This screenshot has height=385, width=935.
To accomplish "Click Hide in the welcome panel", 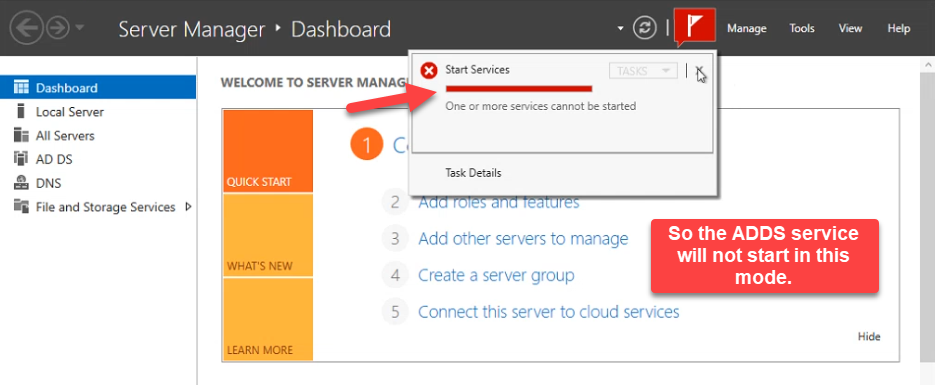I will [869, 337].
